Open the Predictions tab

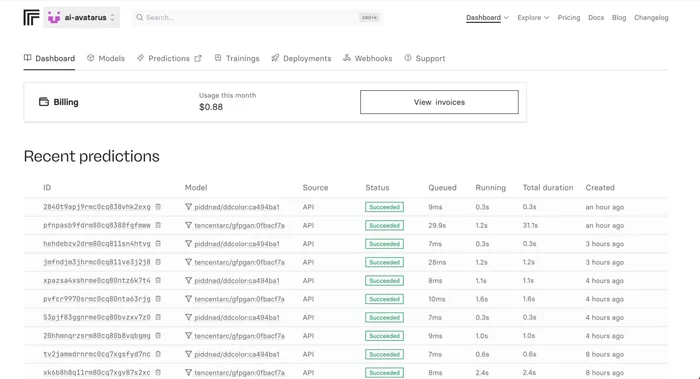pyautogui.click(x=169, y=58)
